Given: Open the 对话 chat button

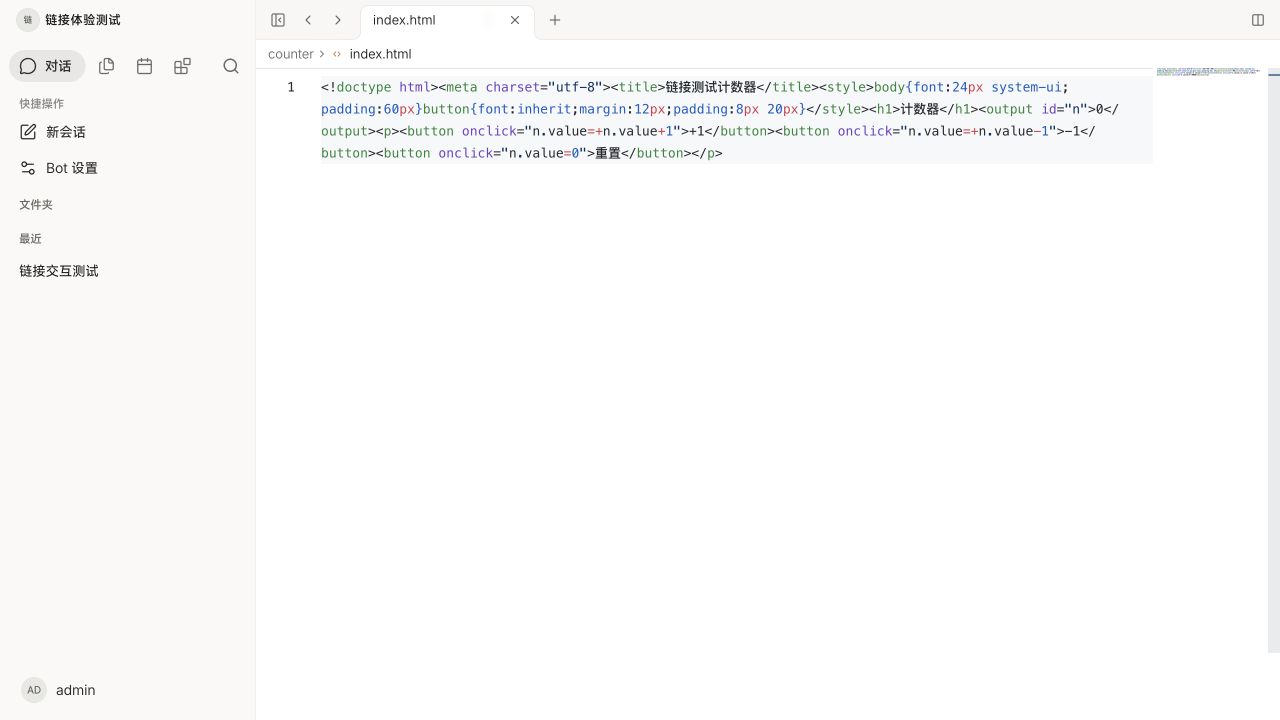Looking at the screenshot, I should pos(47,66).
